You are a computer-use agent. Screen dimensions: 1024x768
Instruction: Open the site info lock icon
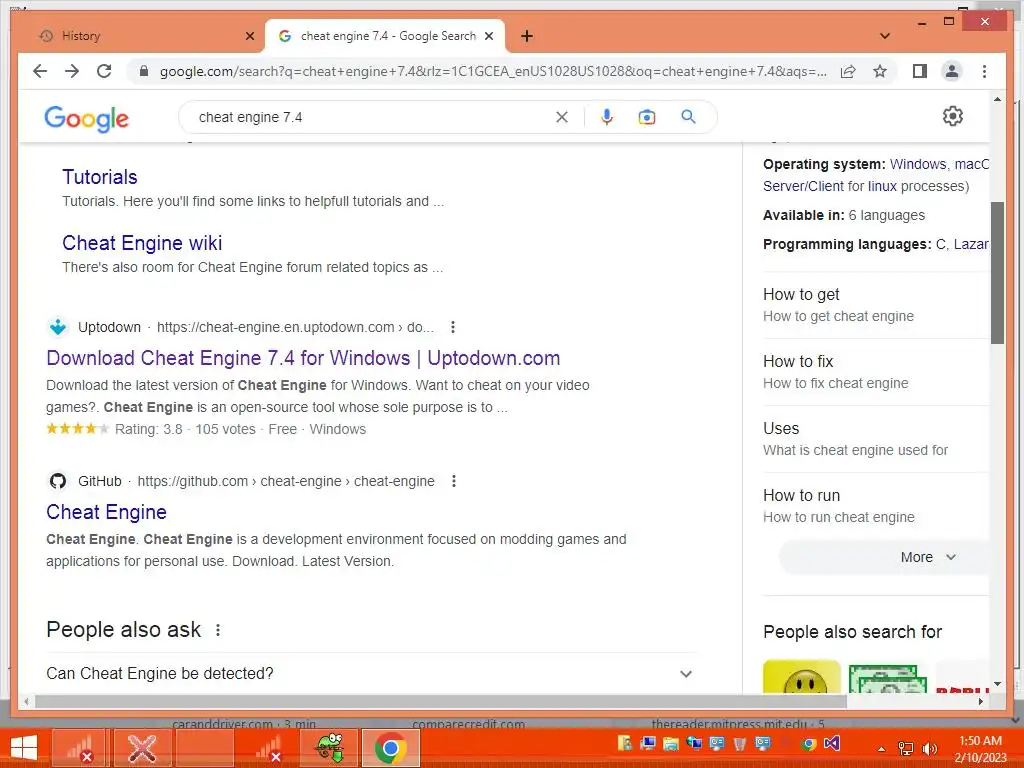click(144, 71)
